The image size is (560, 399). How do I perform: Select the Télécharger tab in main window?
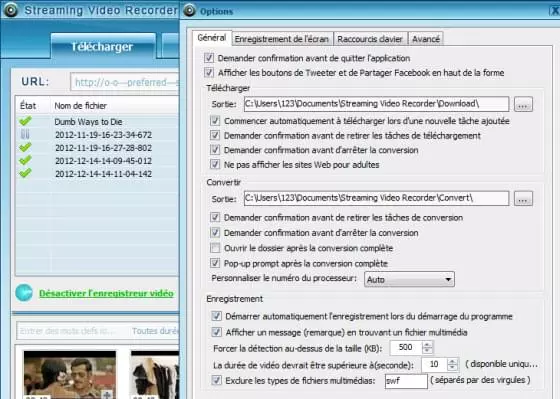(x=103, y=46)
